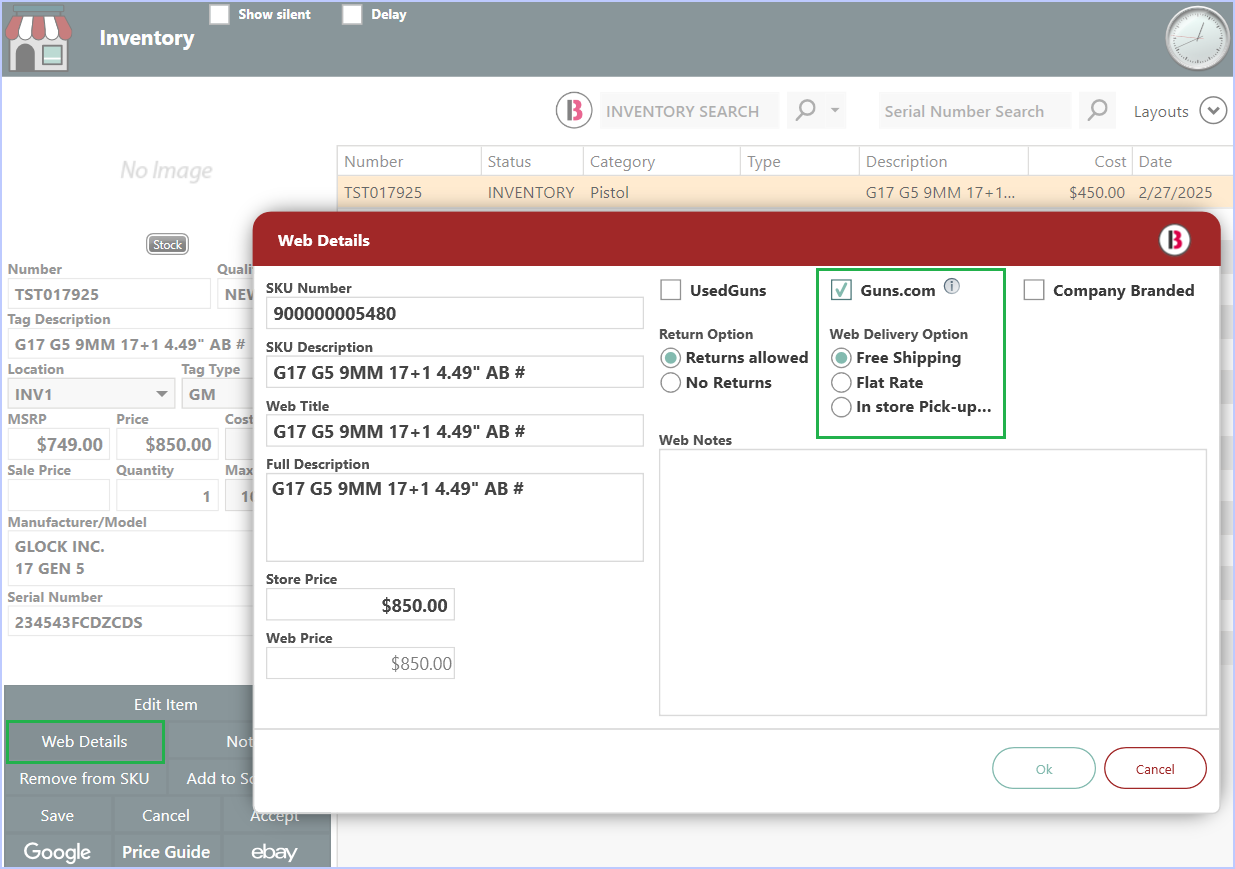Viewport: 1235px width, 869px height.
Task: Click the Ok button in Web Details
Action: click(x=1044, y=769)
